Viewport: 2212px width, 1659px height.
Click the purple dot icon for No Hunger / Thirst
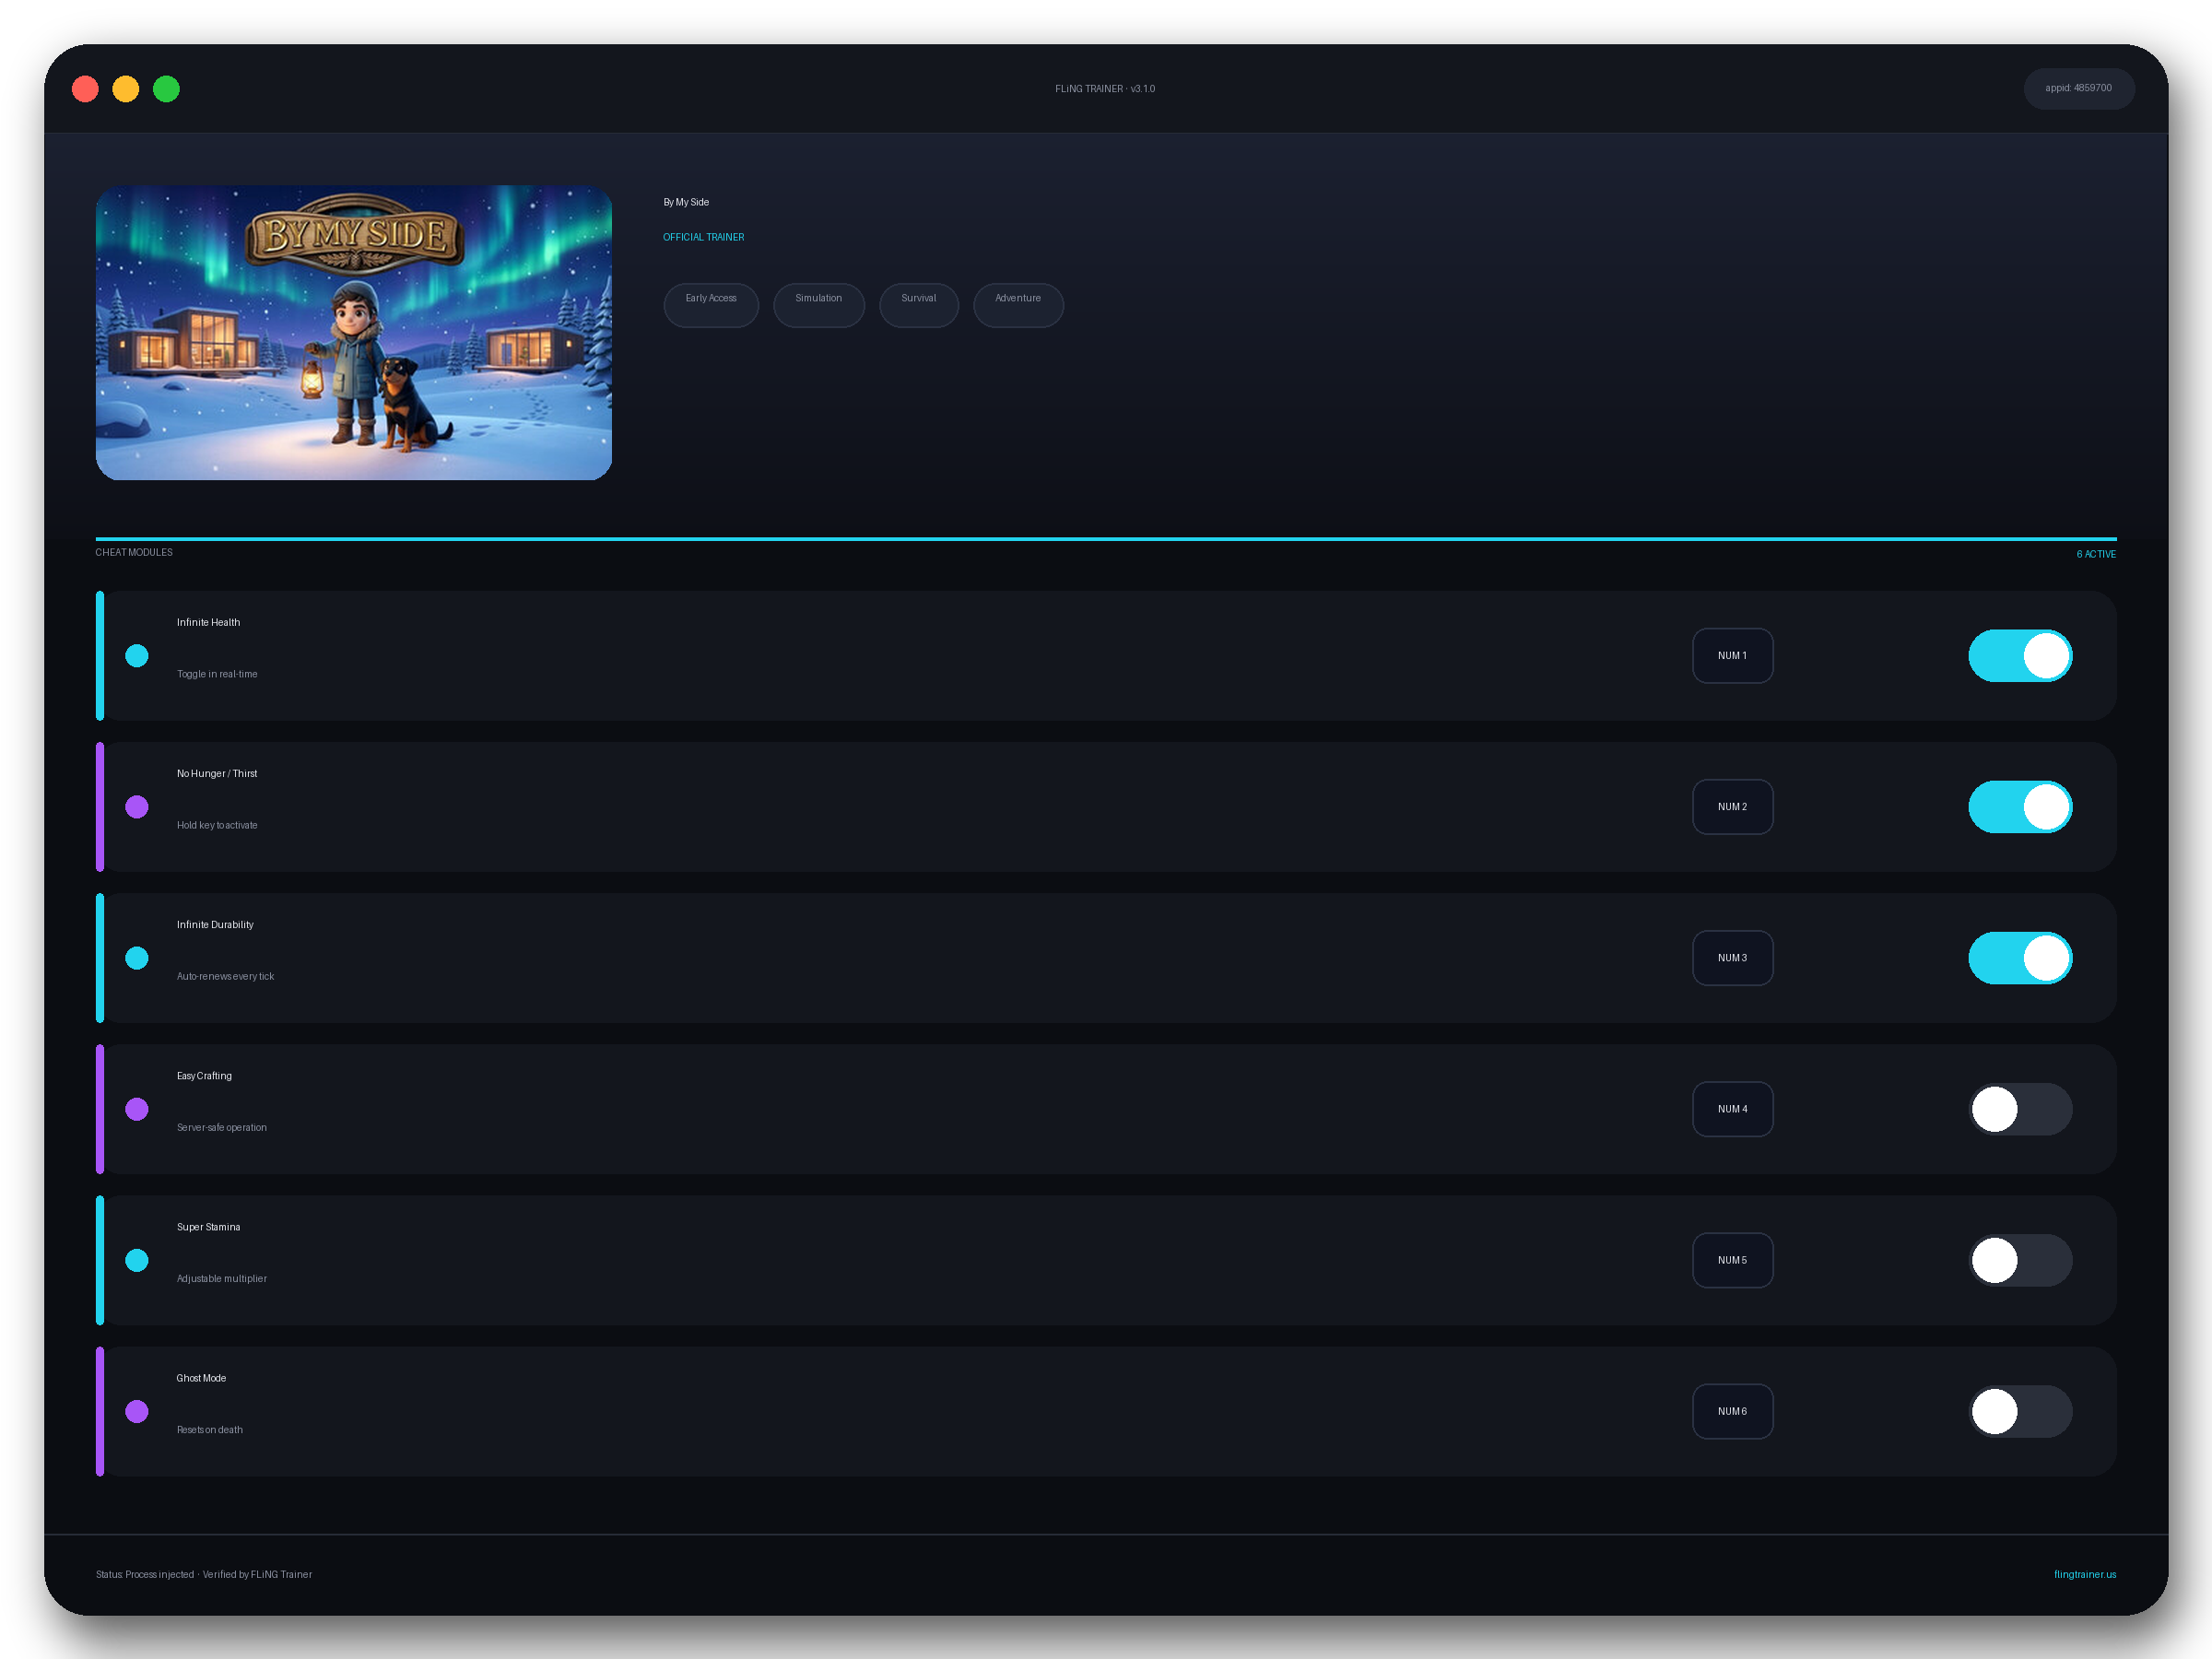(137, 807)
